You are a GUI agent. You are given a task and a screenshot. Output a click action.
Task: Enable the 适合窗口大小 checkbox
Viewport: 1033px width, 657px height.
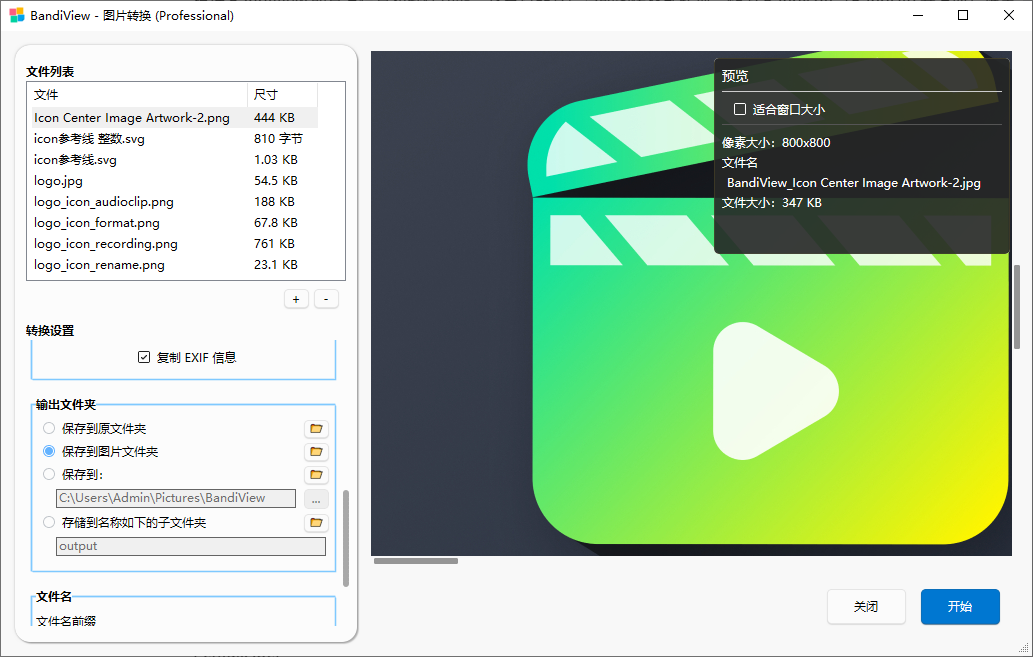740,109
